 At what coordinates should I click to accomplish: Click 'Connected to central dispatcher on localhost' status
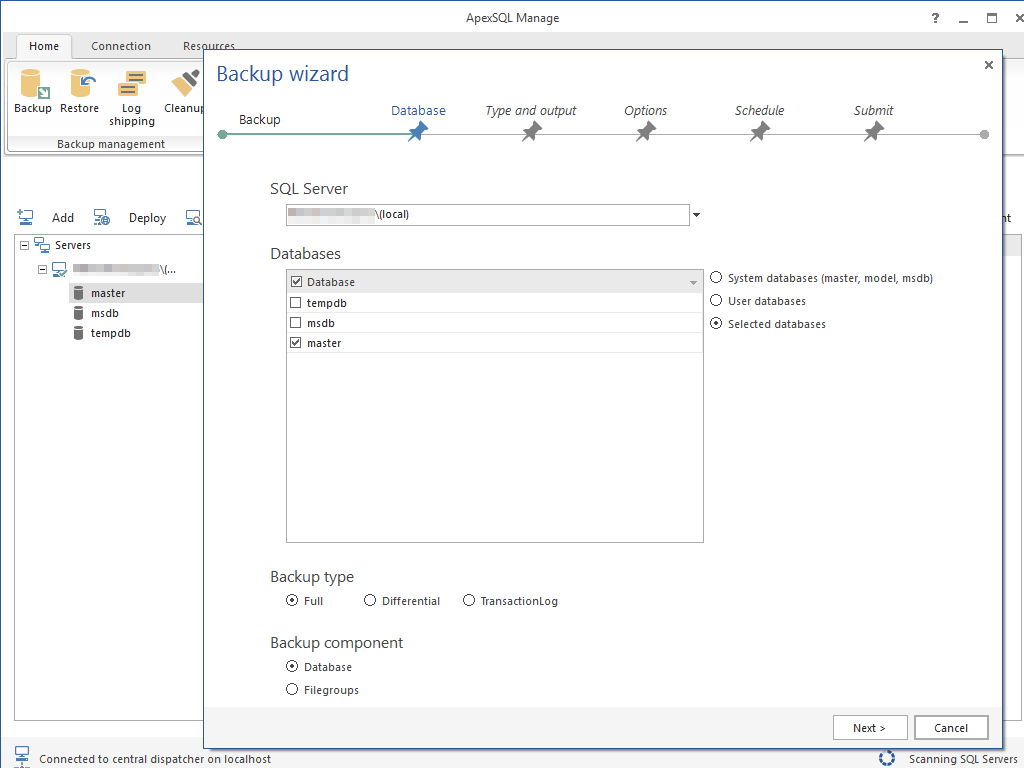click(155, 759)
